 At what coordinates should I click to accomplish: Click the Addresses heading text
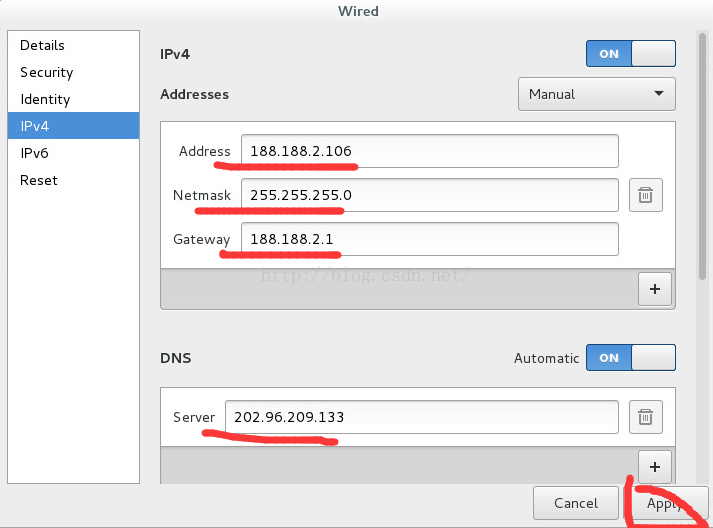pos(195,94)
